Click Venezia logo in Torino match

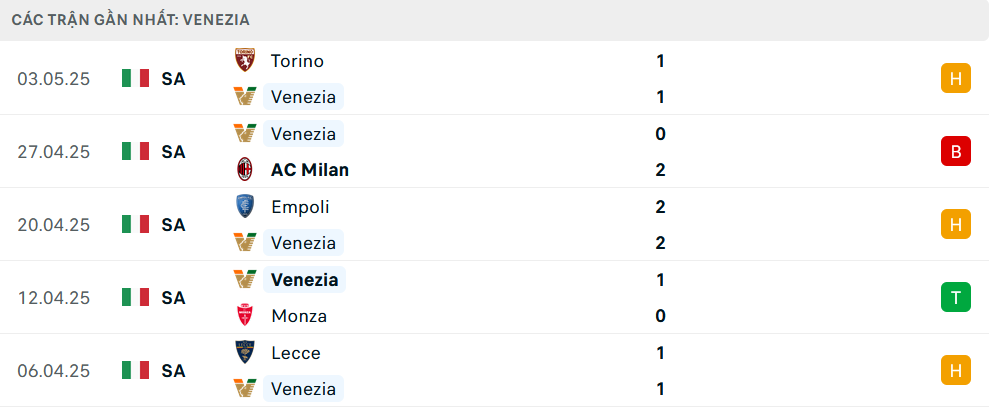245,97
